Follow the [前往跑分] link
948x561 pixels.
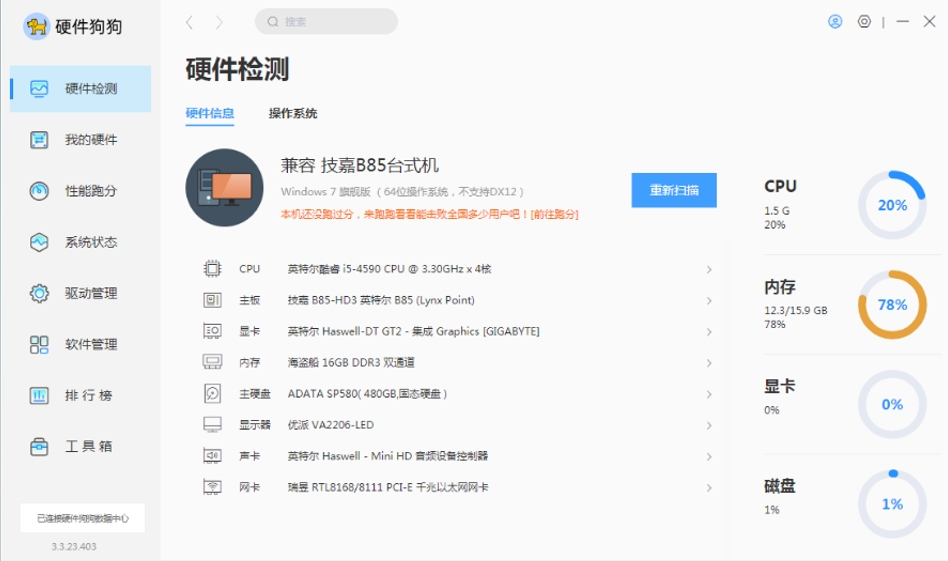(554, 215)
